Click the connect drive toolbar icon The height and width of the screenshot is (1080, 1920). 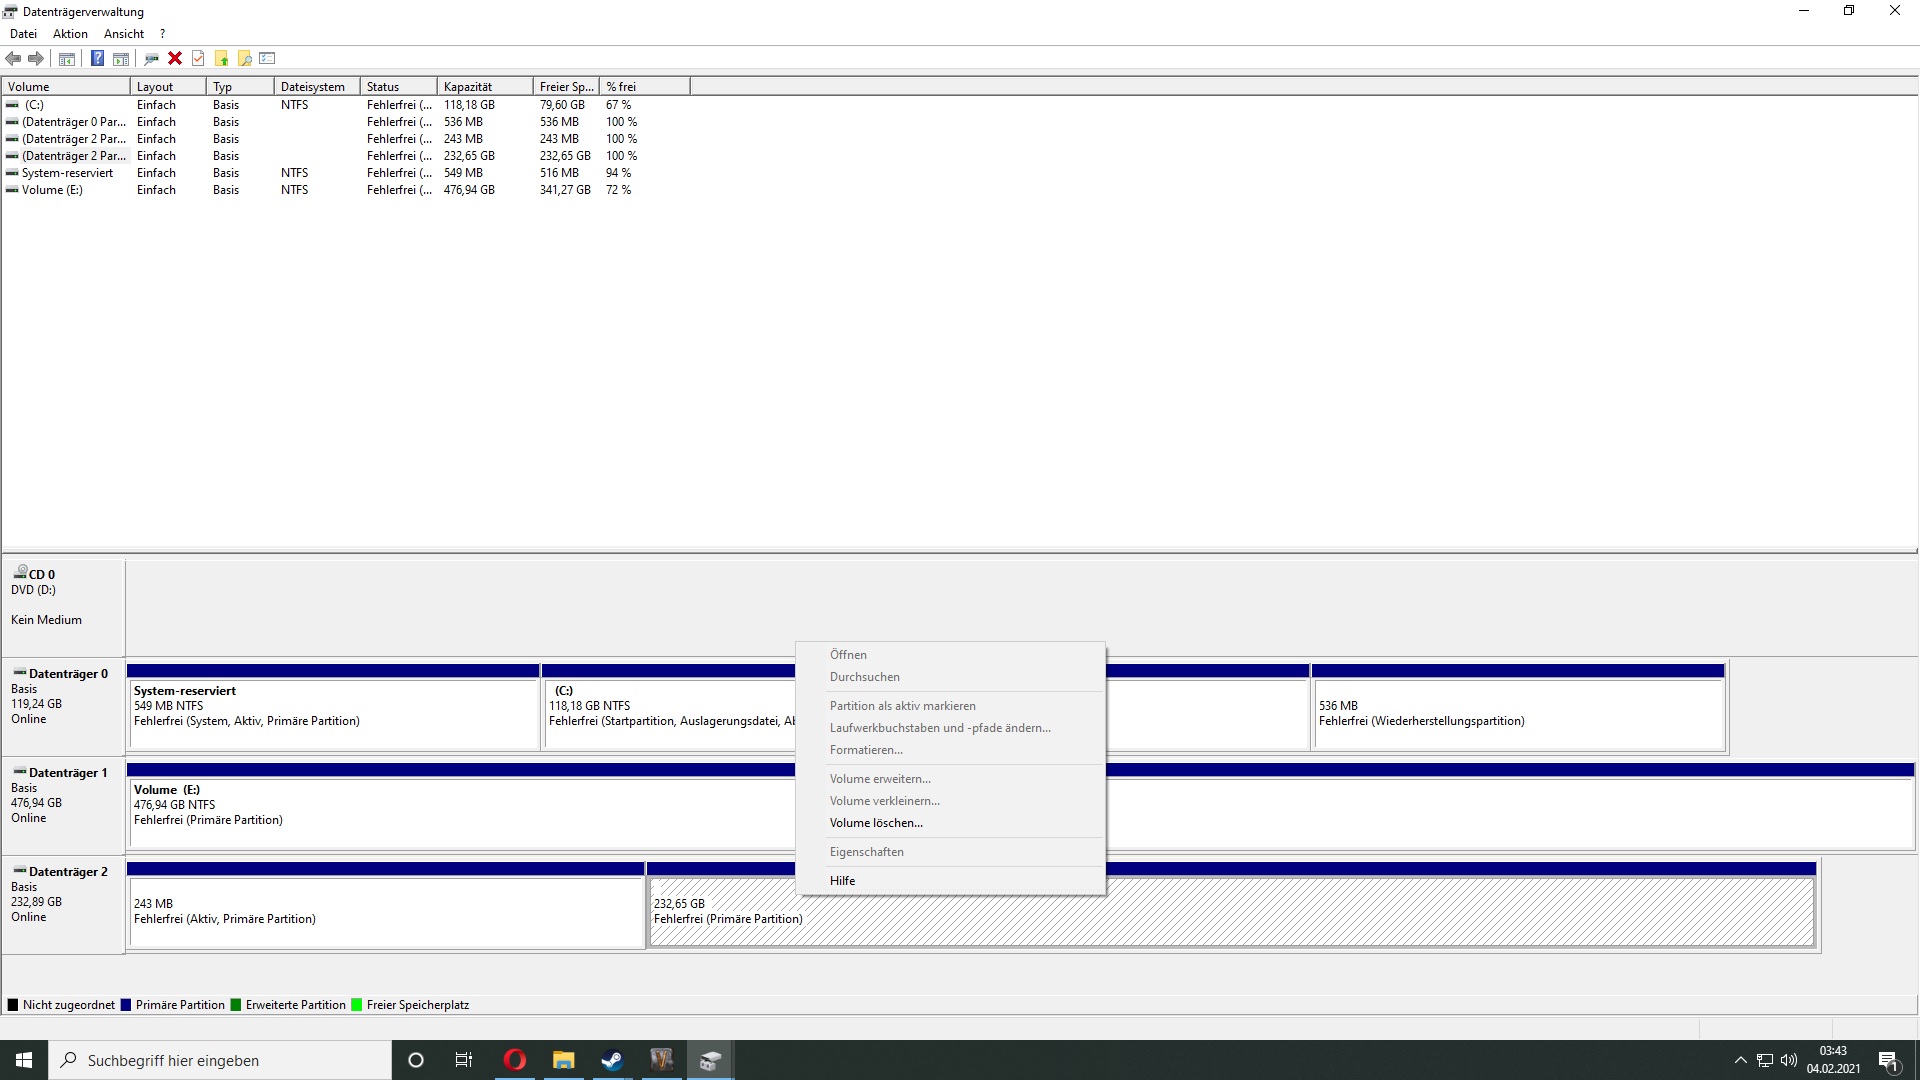tap(151, 58)
